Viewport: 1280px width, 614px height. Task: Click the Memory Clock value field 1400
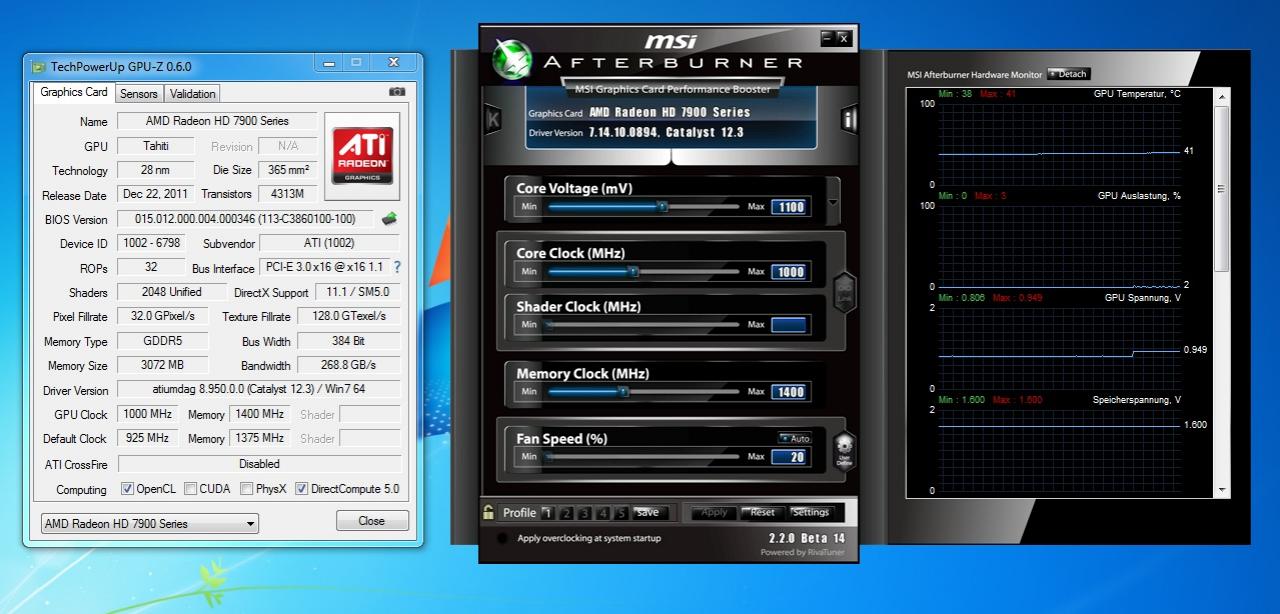[789, 392]
